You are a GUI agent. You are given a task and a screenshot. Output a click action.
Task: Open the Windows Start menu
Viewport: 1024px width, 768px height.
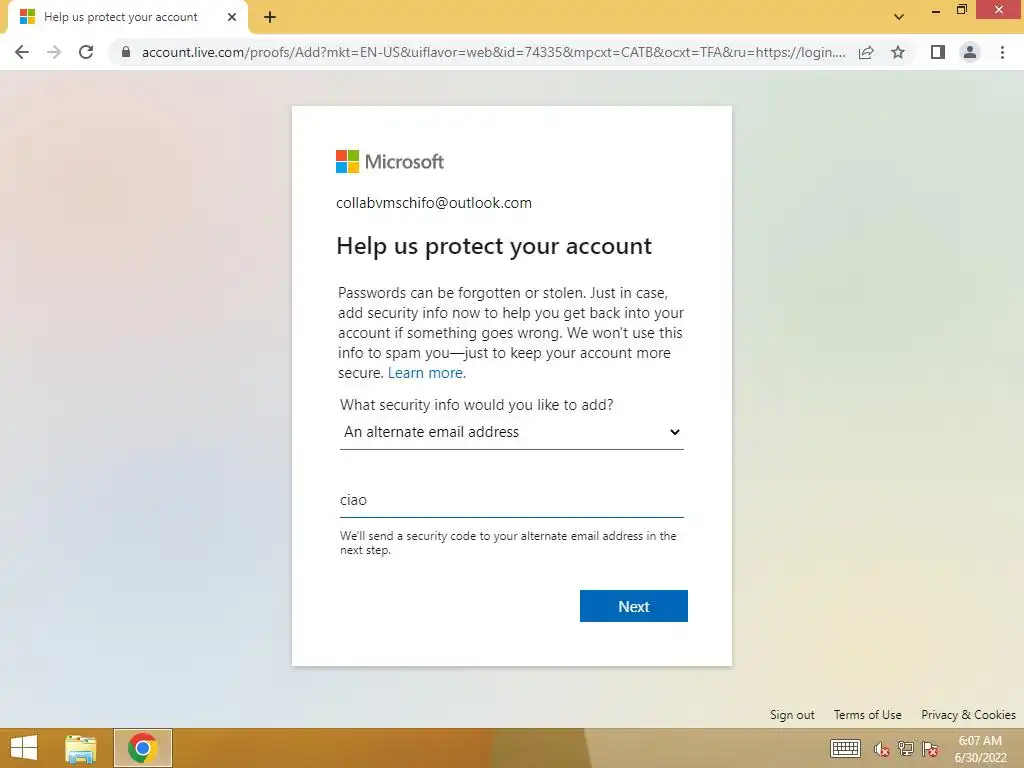[24, 748]
